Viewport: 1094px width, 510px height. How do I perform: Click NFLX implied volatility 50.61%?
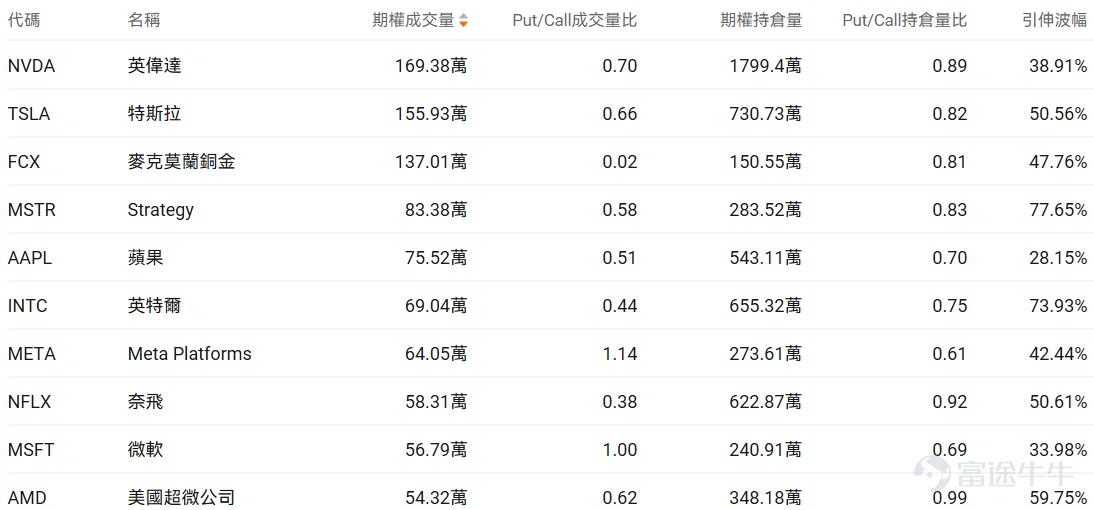point(1058,402)
